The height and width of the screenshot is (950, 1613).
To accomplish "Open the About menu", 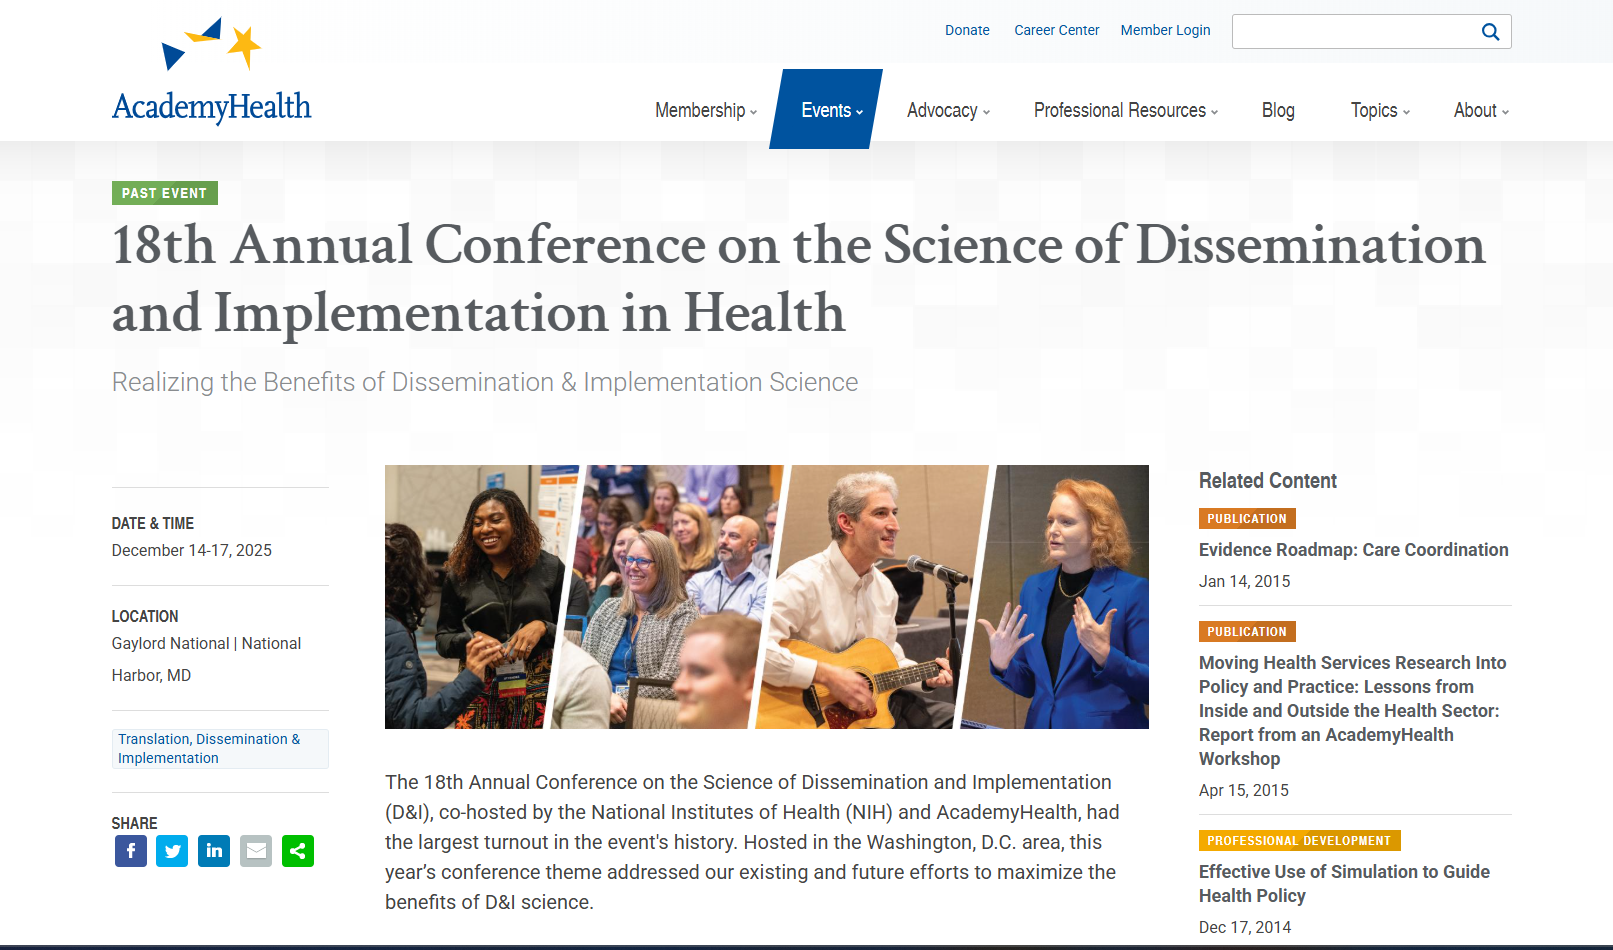I will (x=1480, y=110).
